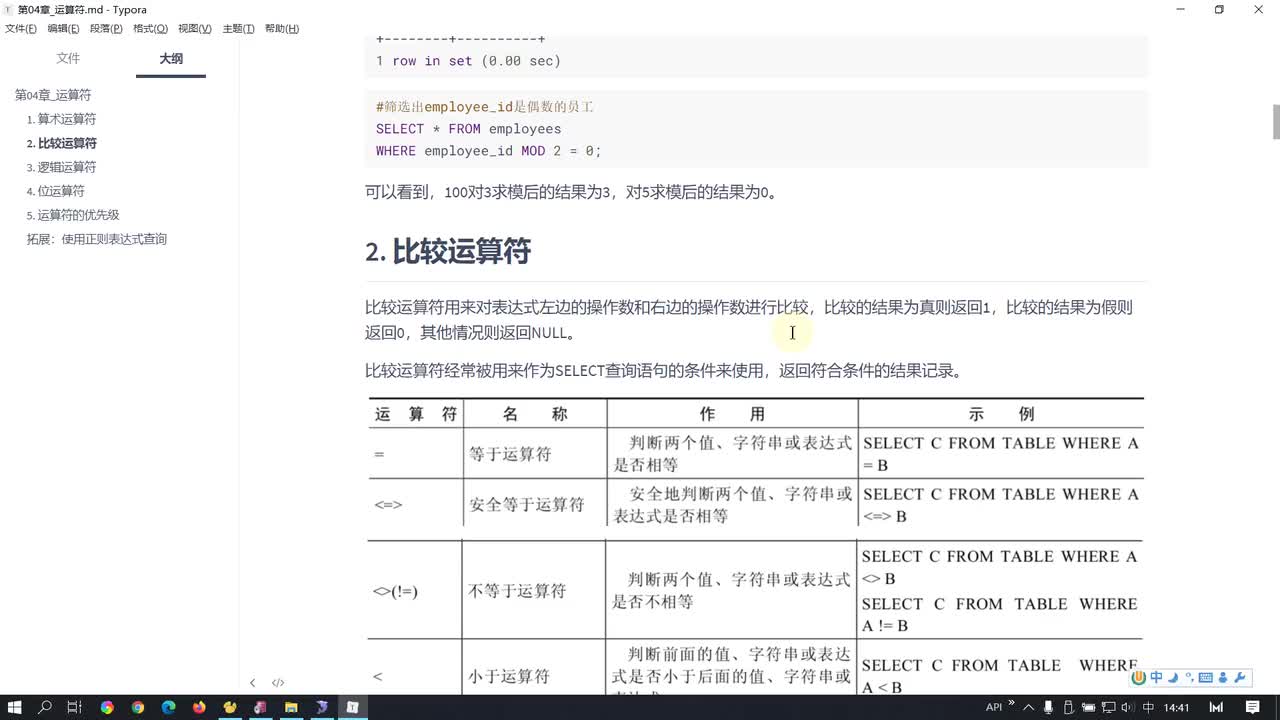Click table cell 安全等于运算符
The width and height of the screenshot is (1280, 720).
coord(527,505)
